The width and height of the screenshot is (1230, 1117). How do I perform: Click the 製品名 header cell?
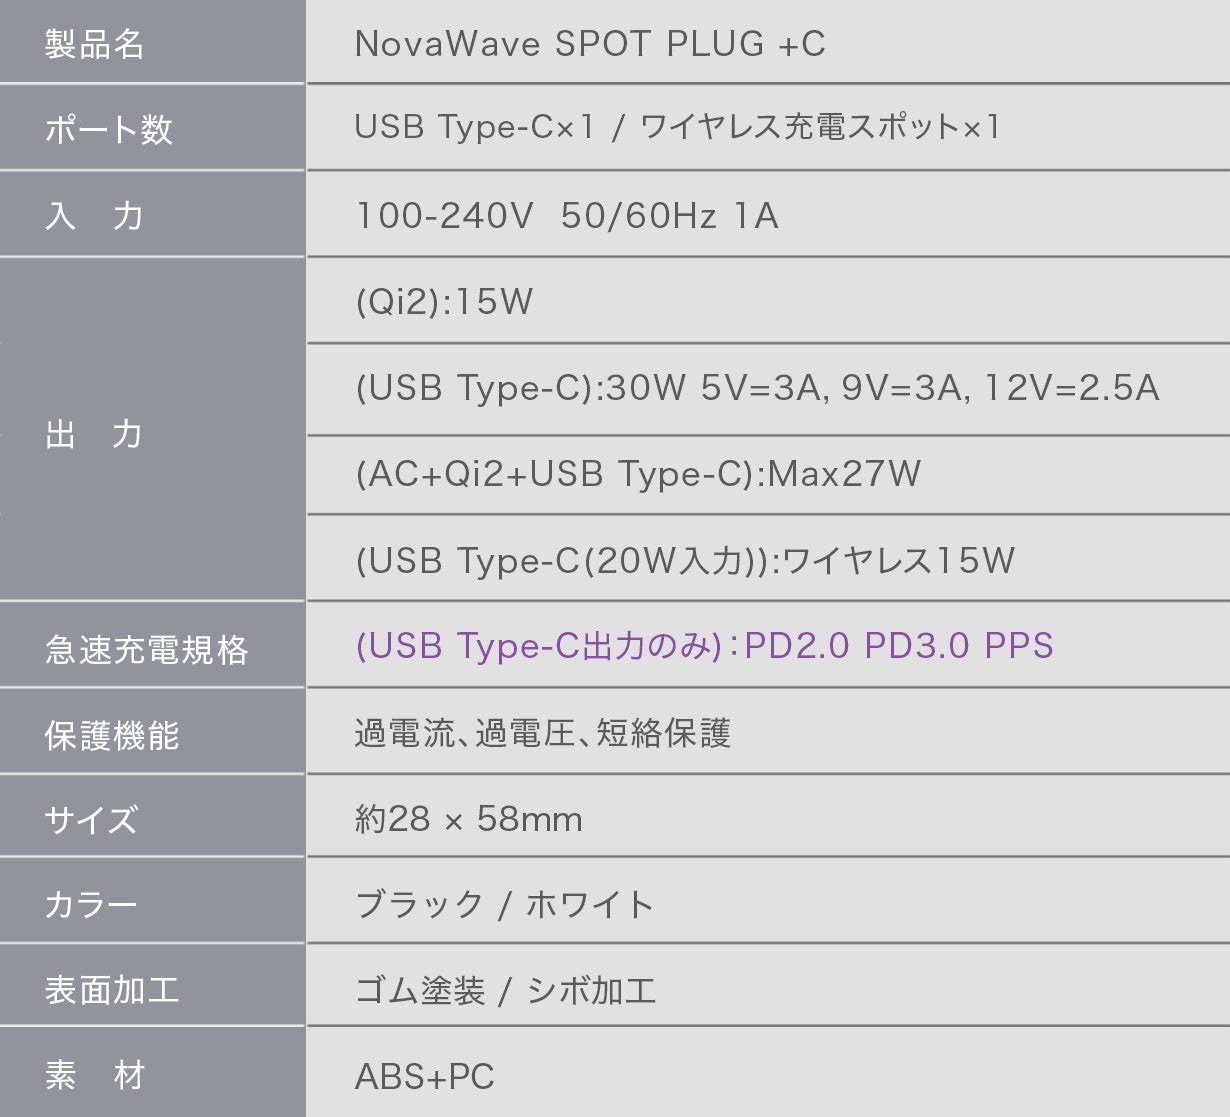152,41
